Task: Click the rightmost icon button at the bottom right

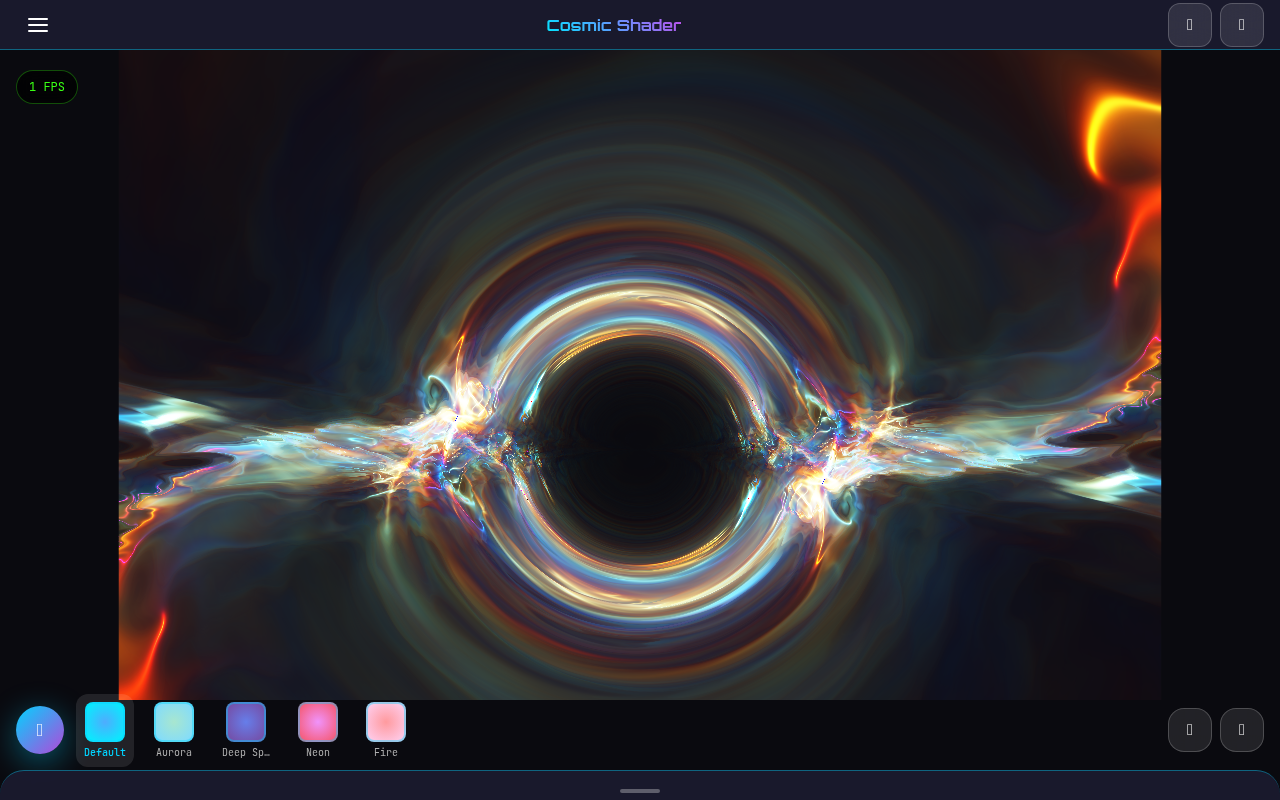Action: (1242, 730)
